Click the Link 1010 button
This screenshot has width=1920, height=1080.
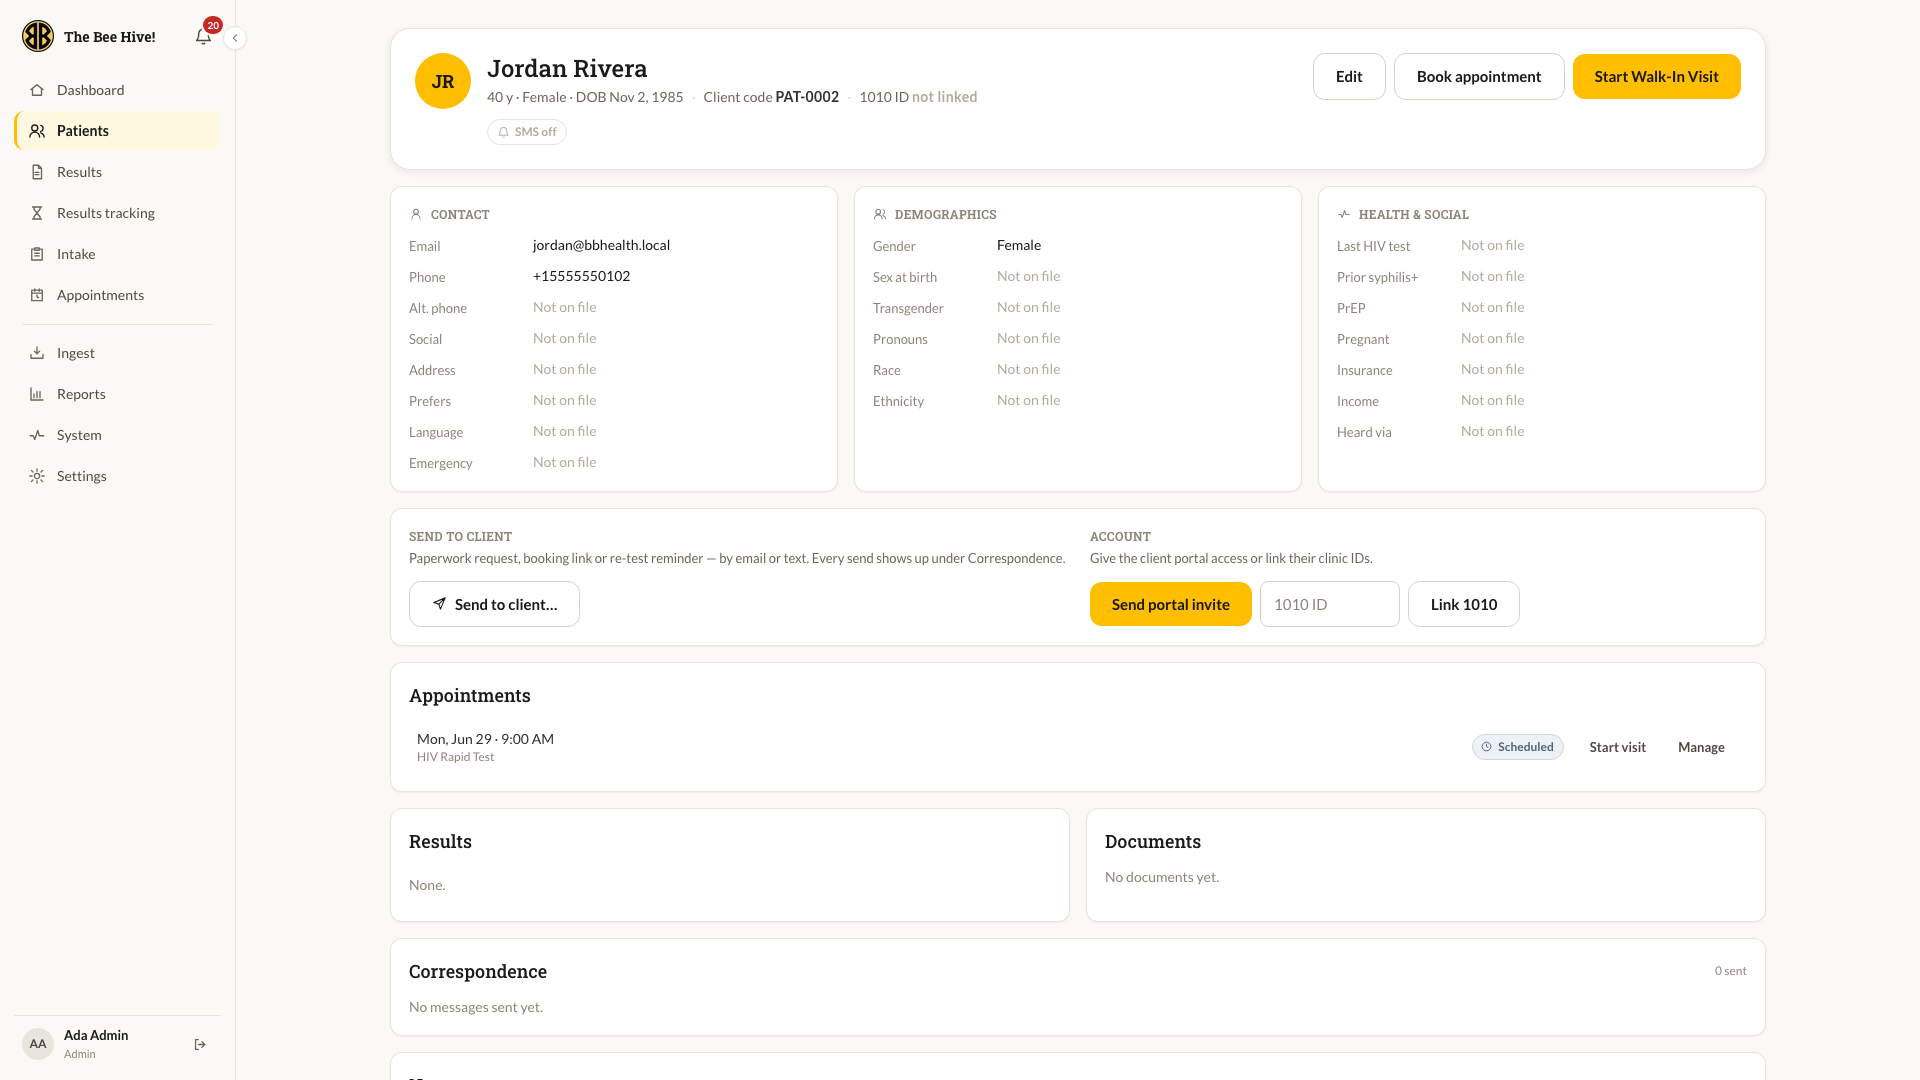click(x=1463, y=604)
